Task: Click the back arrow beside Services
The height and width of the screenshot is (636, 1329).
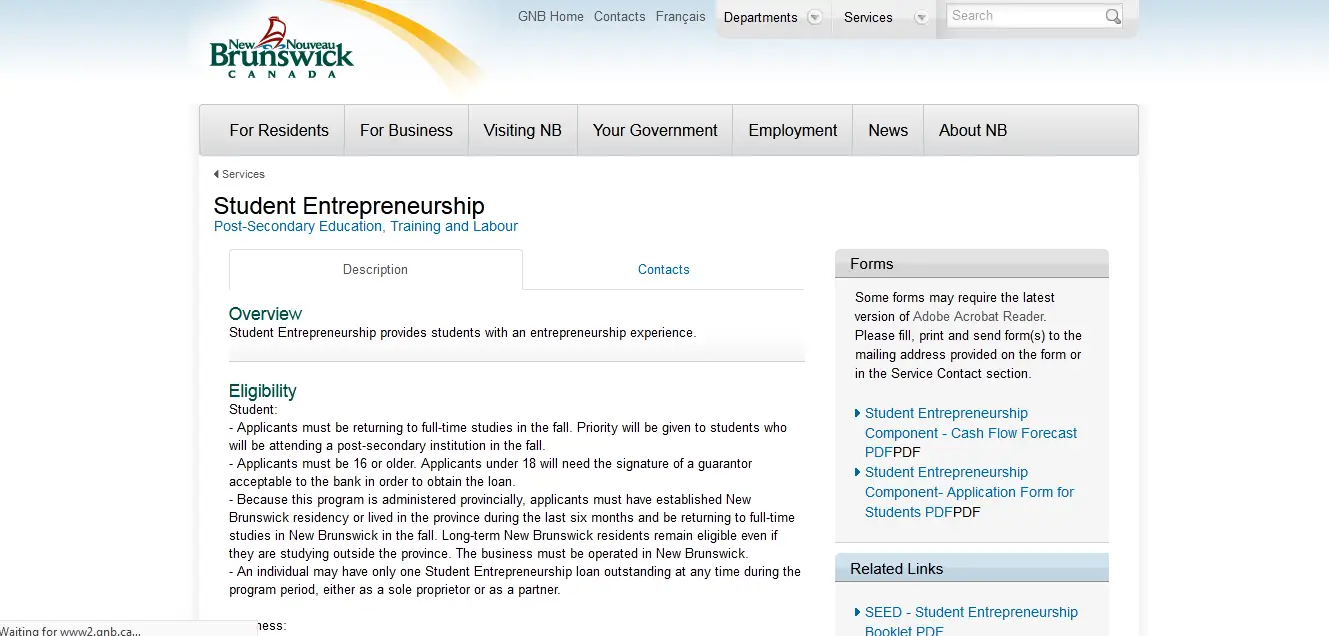Action: [x=216, y=174]
